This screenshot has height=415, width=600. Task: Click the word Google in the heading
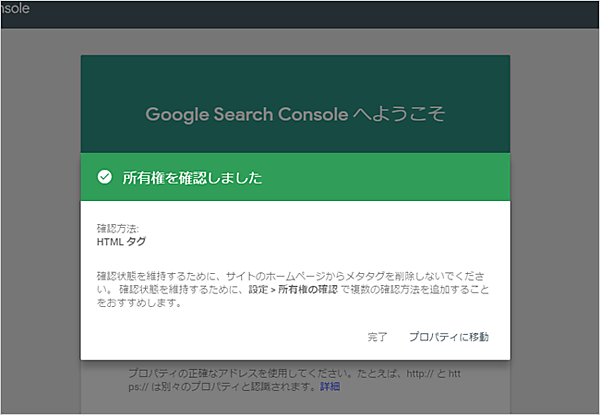[x=174, y=114]
